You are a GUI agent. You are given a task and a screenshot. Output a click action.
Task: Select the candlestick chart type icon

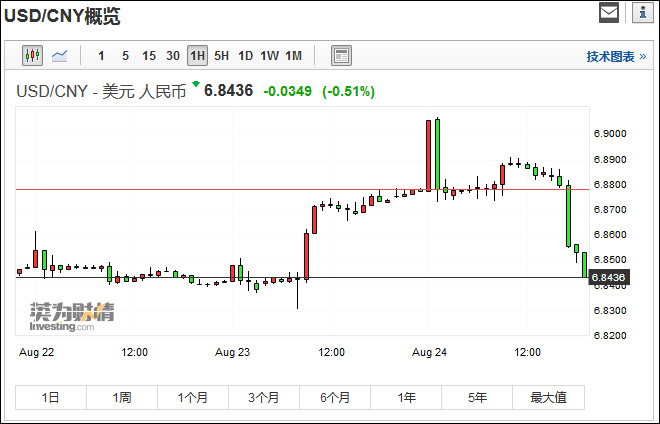click(33, 56)
